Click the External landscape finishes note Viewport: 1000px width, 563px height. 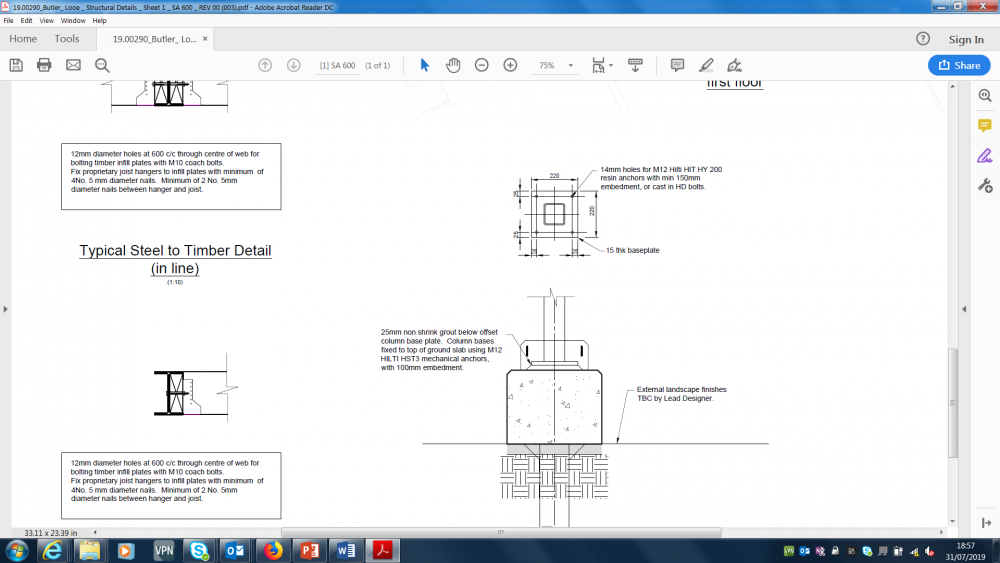[x=681, y=394]
